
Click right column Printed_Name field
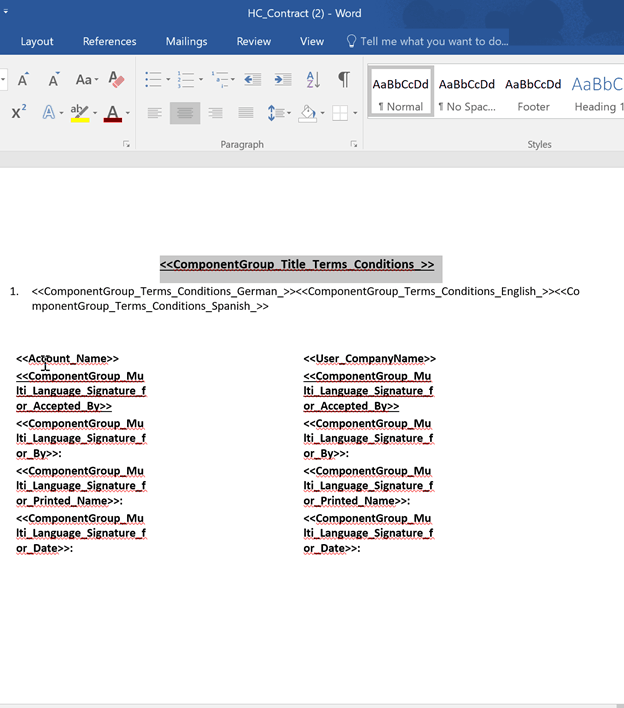[x=368, y=486]
